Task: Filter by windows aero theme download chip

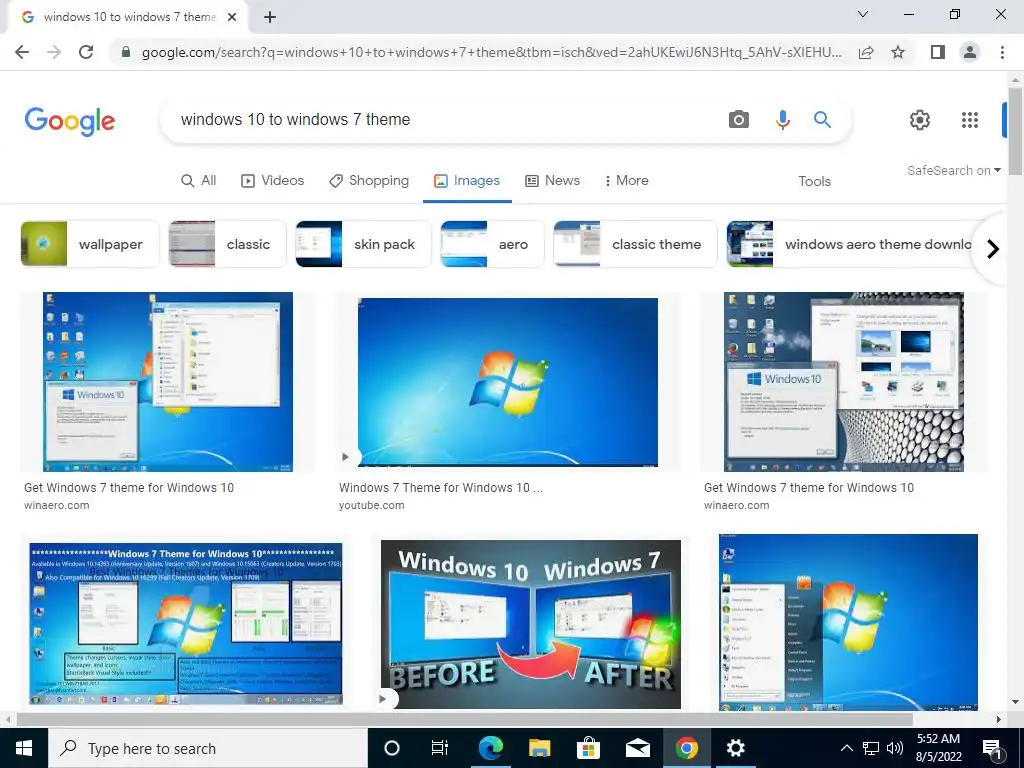Action: 849,244
